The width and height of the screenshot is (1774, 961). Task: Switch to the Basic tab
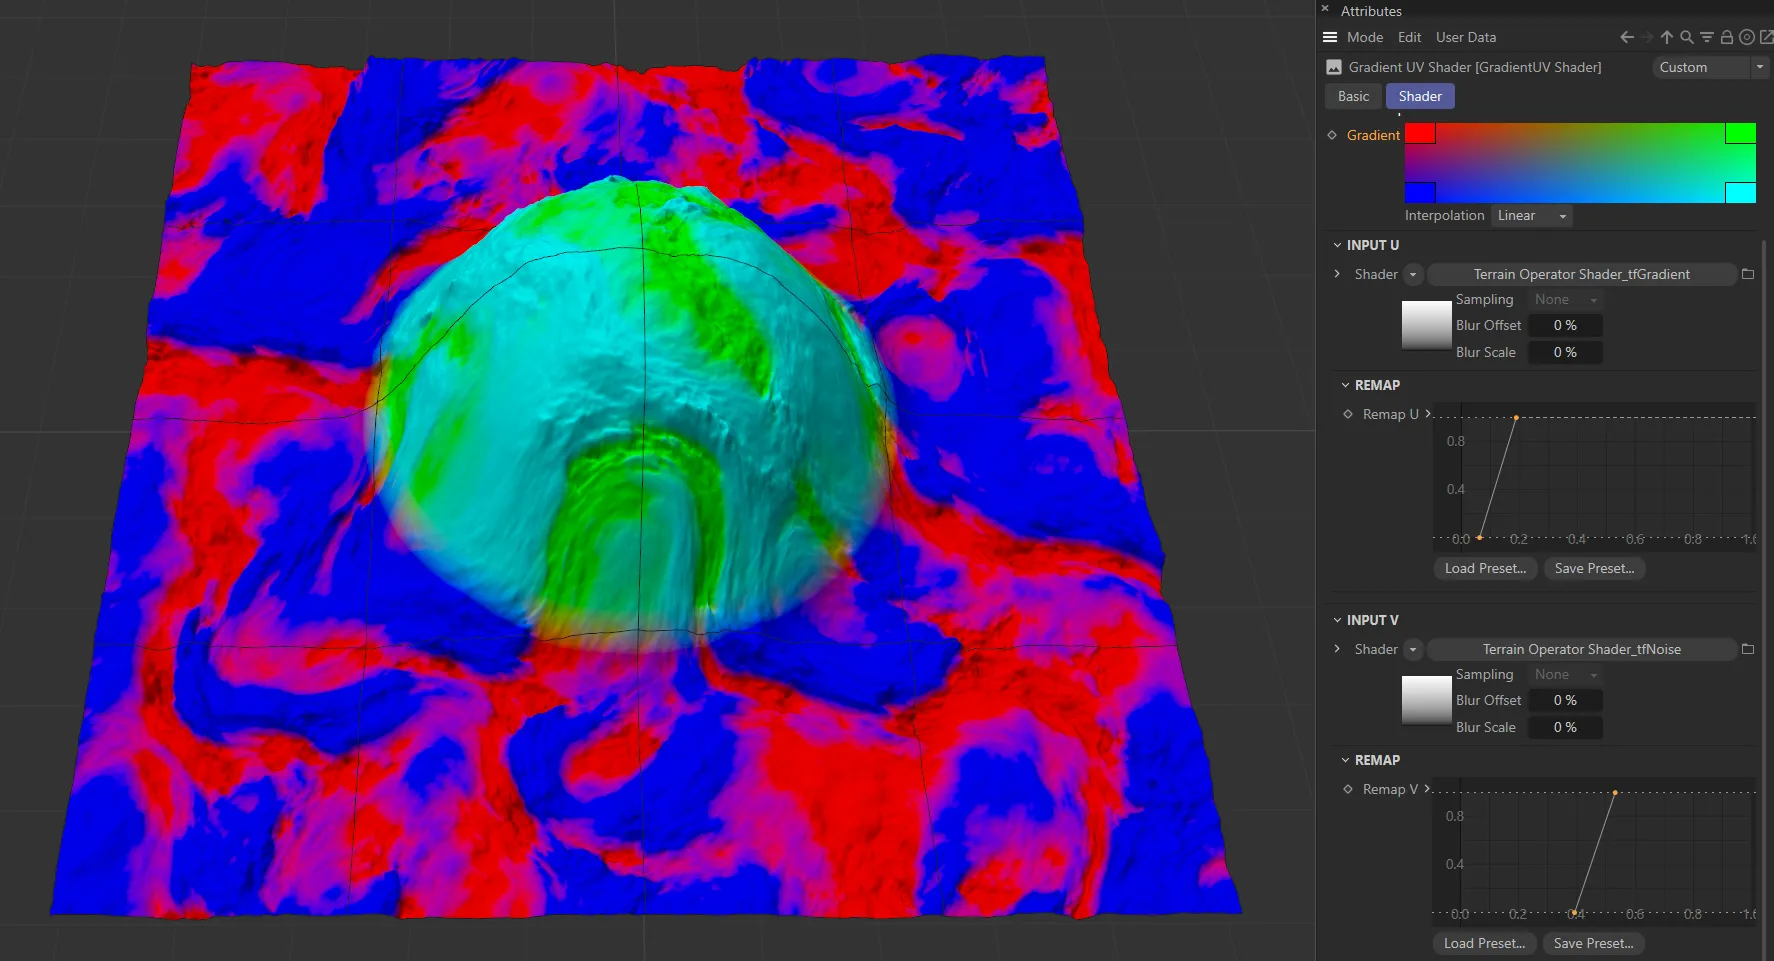pyautogui.click(x=1353, y=96)
